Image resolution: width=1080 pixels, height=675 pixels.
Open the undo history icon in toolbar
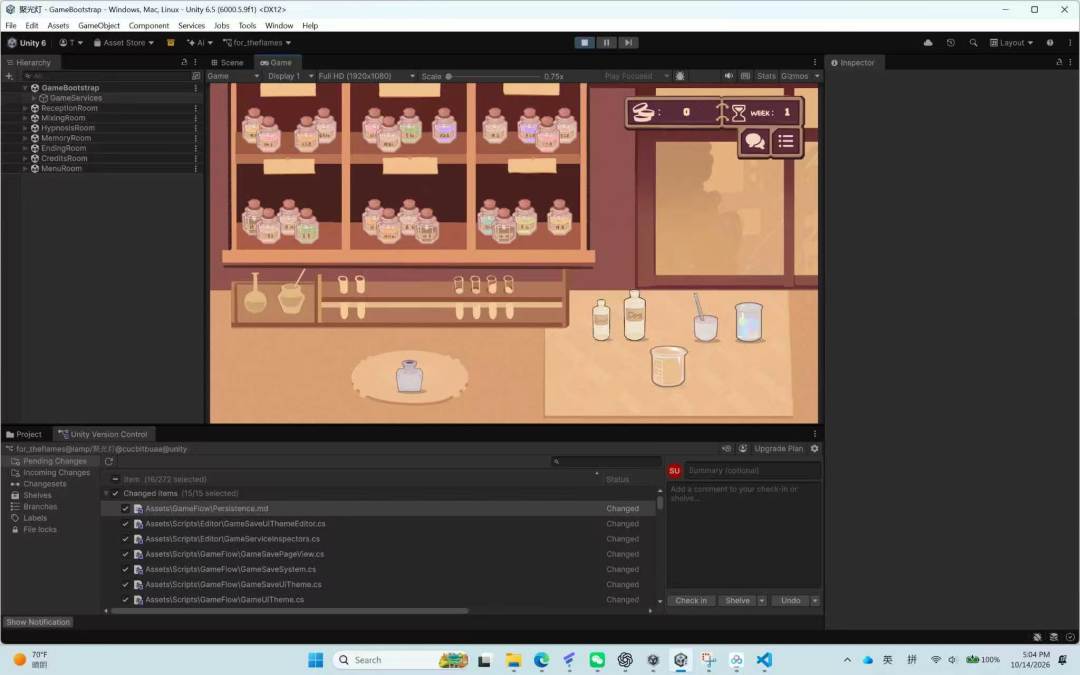951,43
